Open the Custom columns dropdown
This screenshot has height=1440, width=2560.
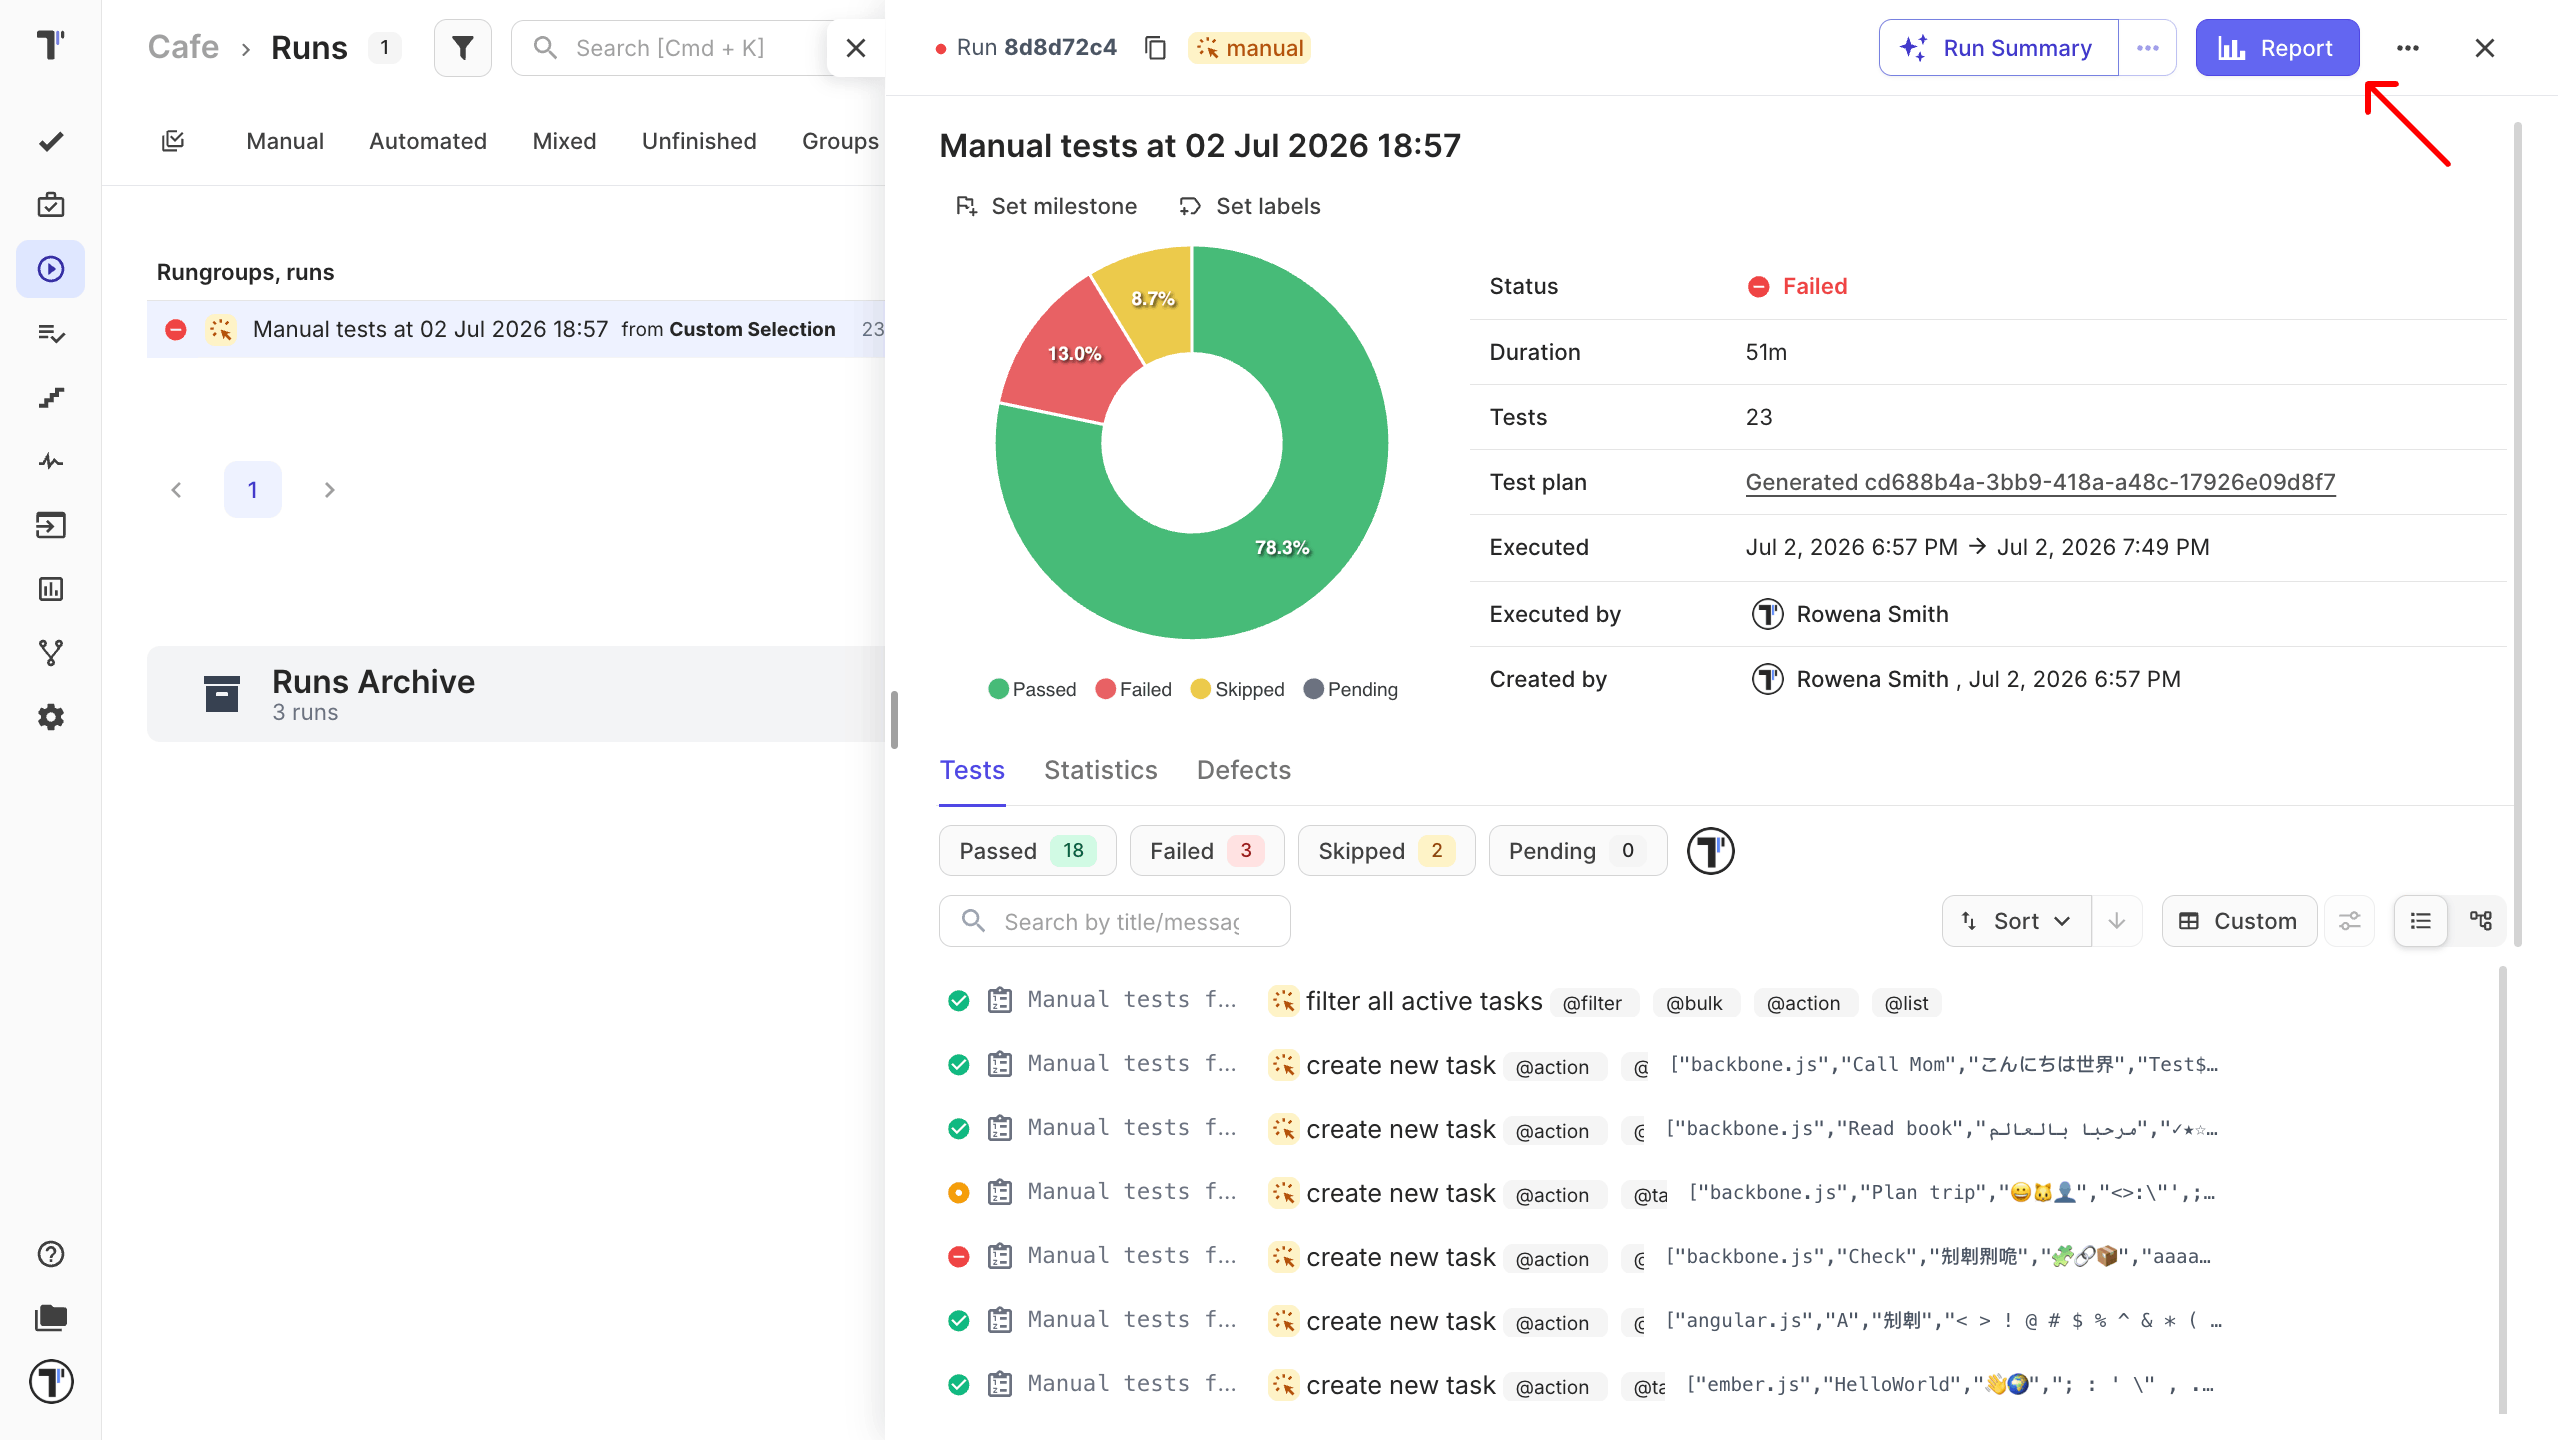click(x=2239, y=921)
